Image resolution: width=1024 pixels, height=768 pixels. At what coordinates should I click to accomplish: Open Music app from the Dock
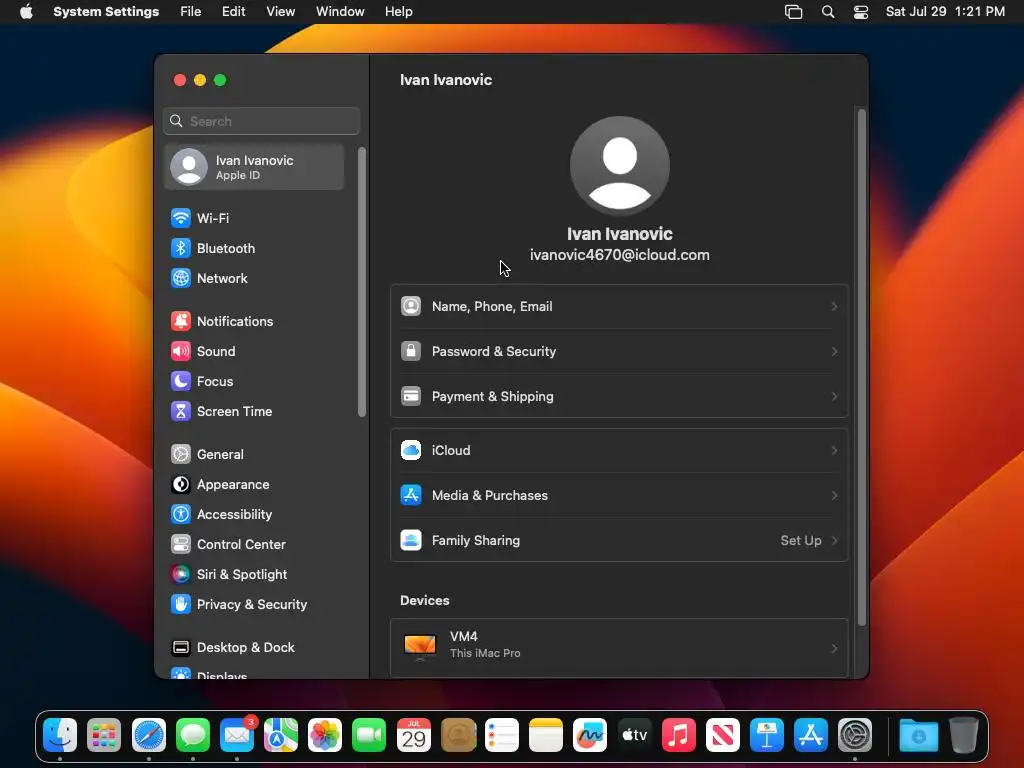point(679,735)
